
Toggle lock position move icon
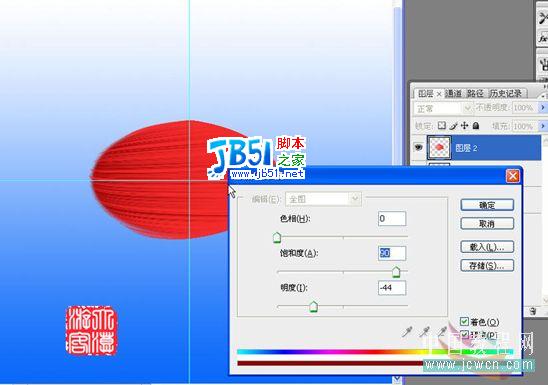pyautogui.click(x=464, y=126)
